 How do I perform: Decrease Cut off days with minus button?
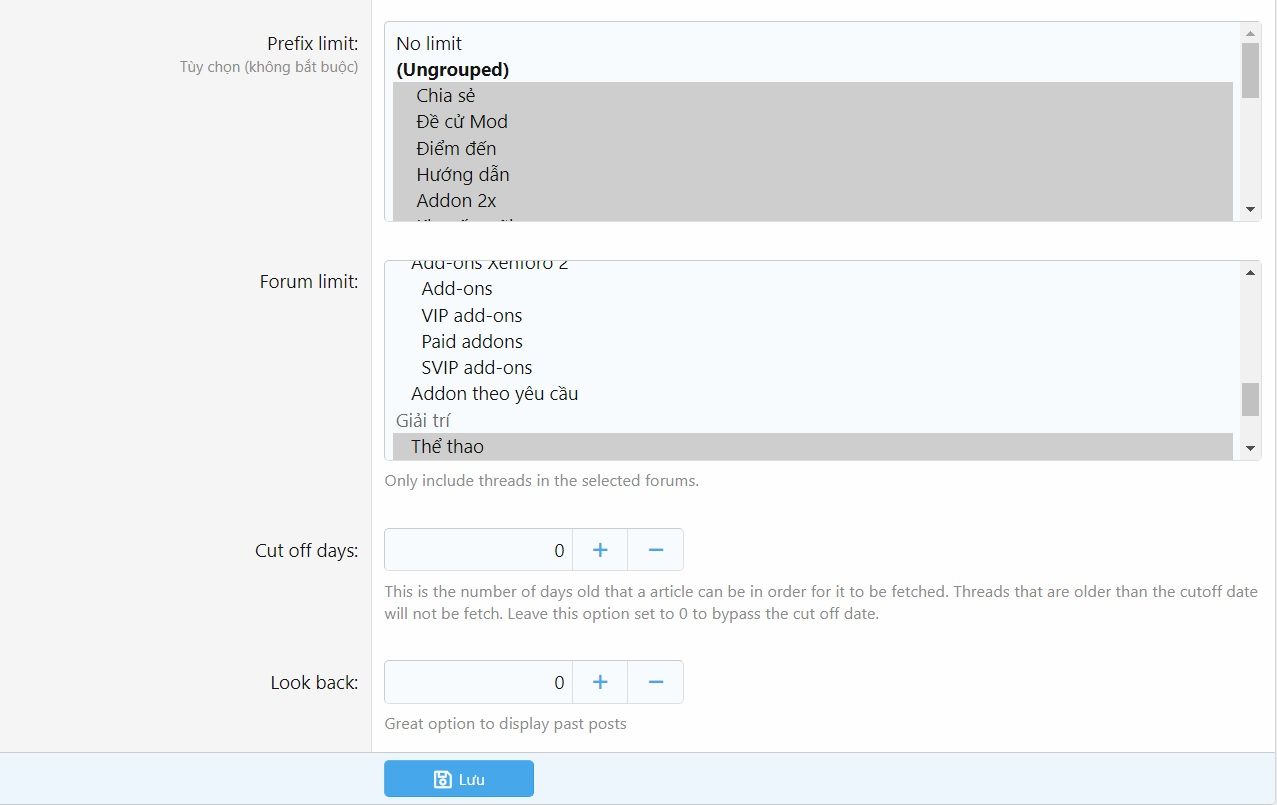(x=656, y=550)
